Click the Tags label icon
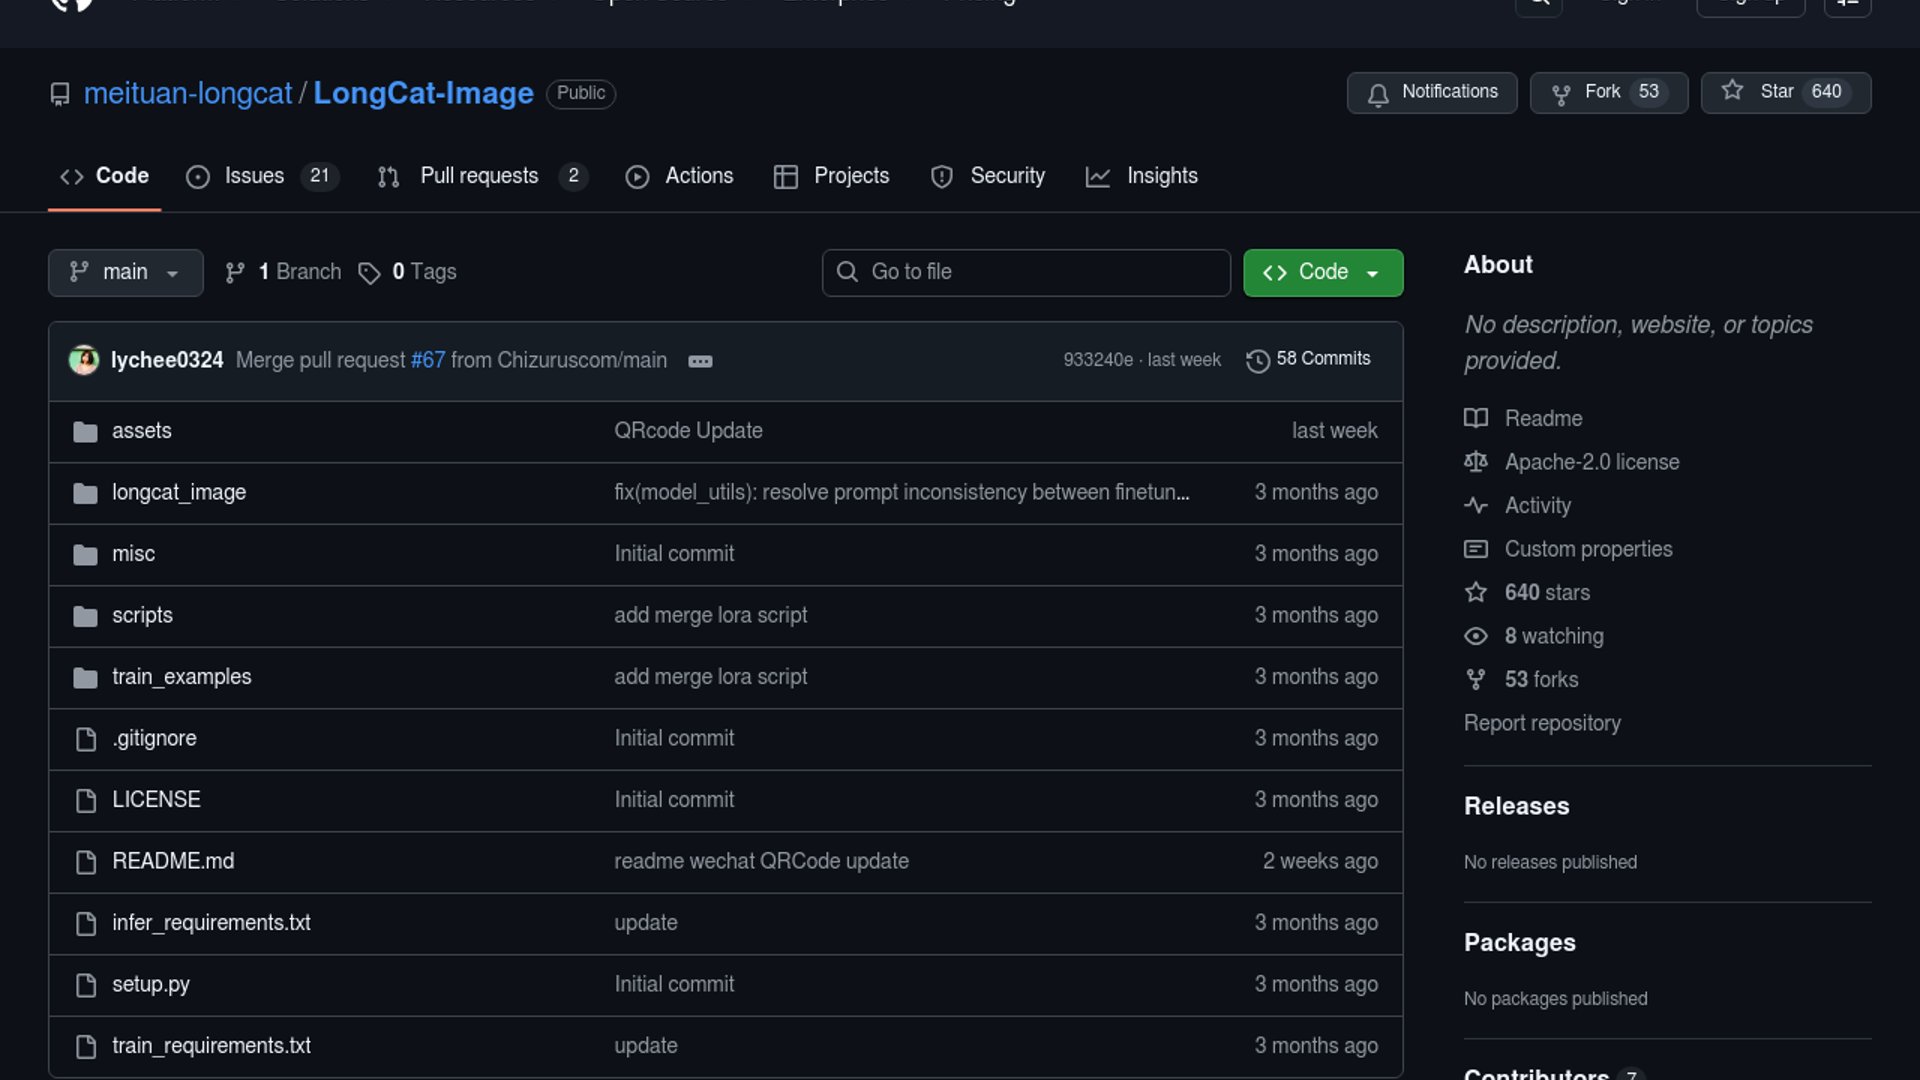Image resolution: width=1920 pixels, height=1080 pixels. tap(369, 273)
